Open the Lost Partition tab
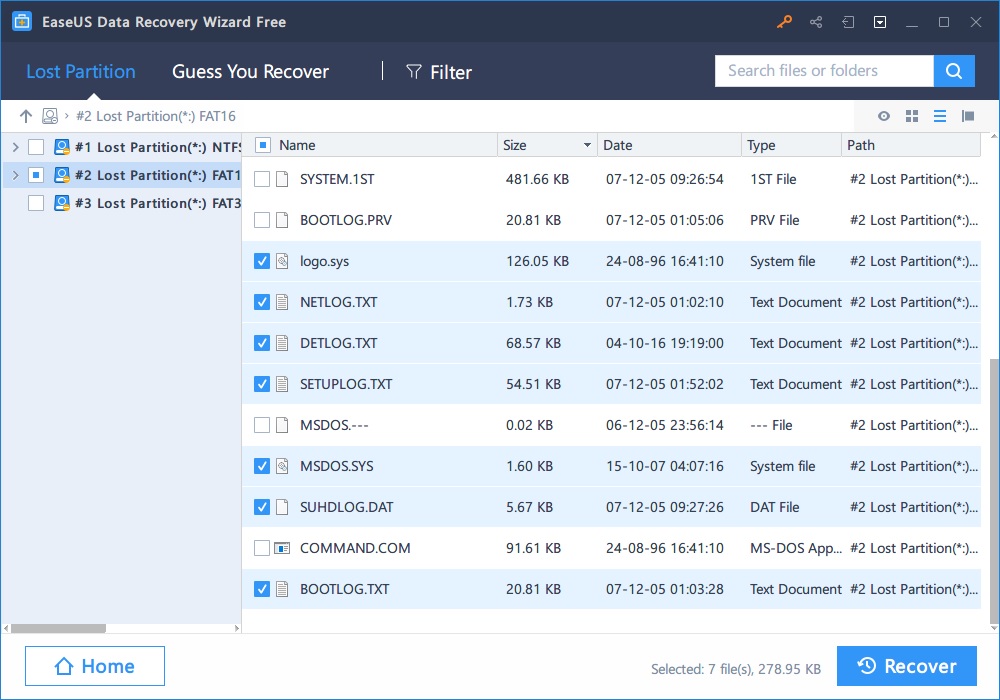 click(x=81, y=71)
